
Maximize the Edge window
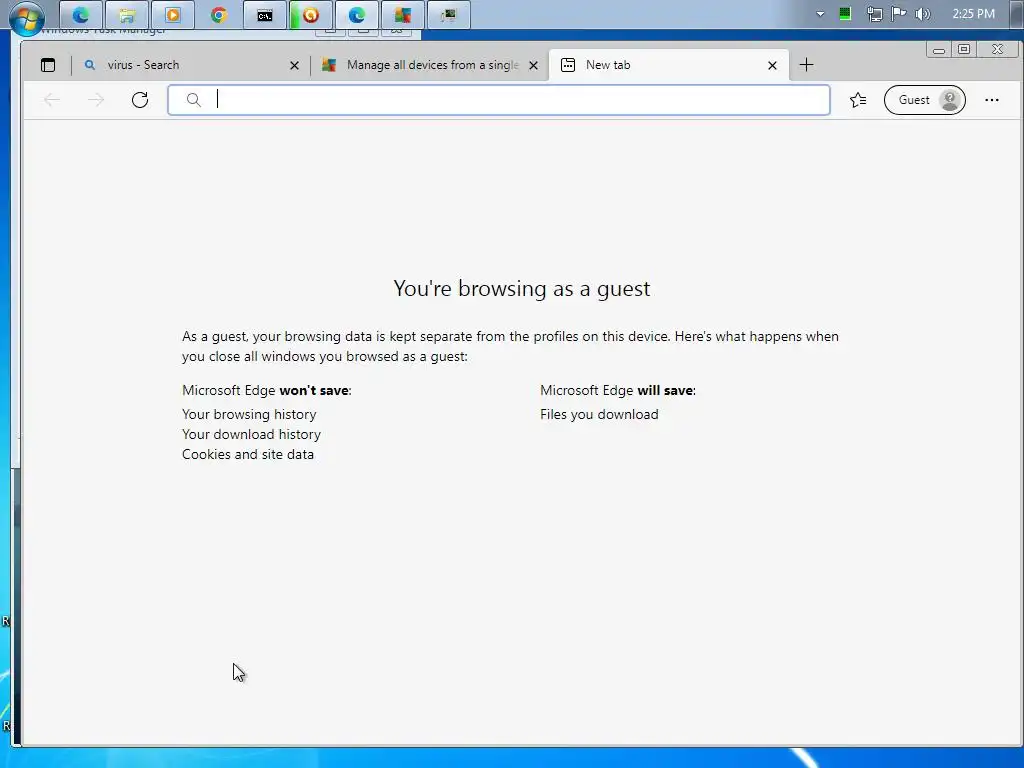pos(964,50)
